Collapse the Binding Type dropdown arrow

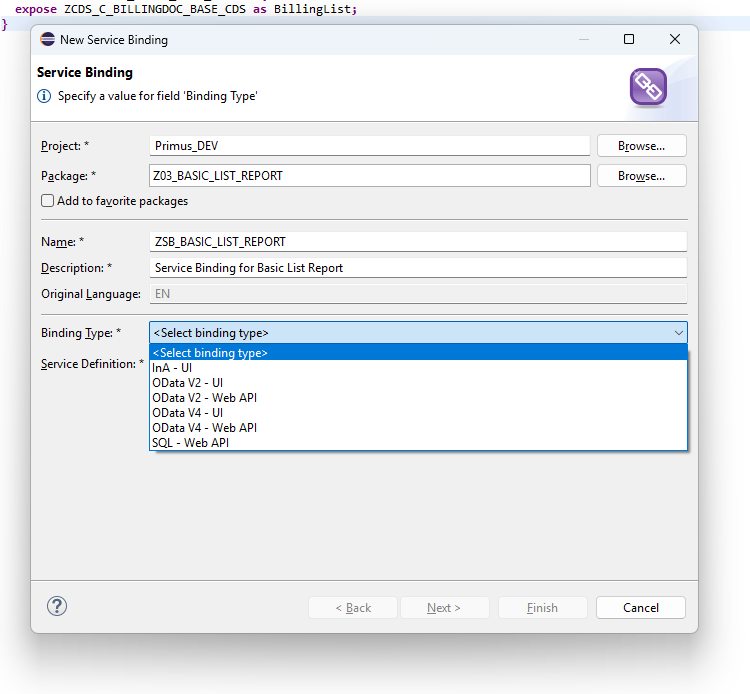[x=678, y=332]
